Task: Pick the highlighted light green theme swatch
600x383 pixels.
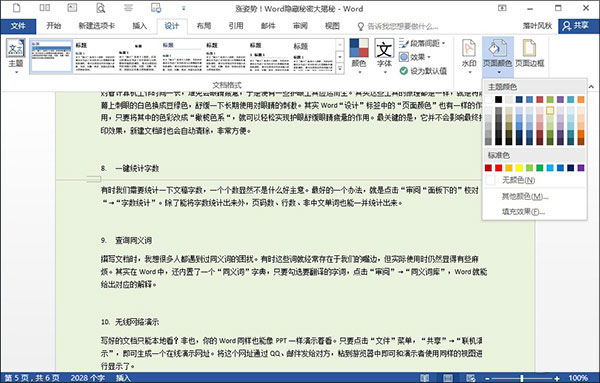Action: pos(550,111)
